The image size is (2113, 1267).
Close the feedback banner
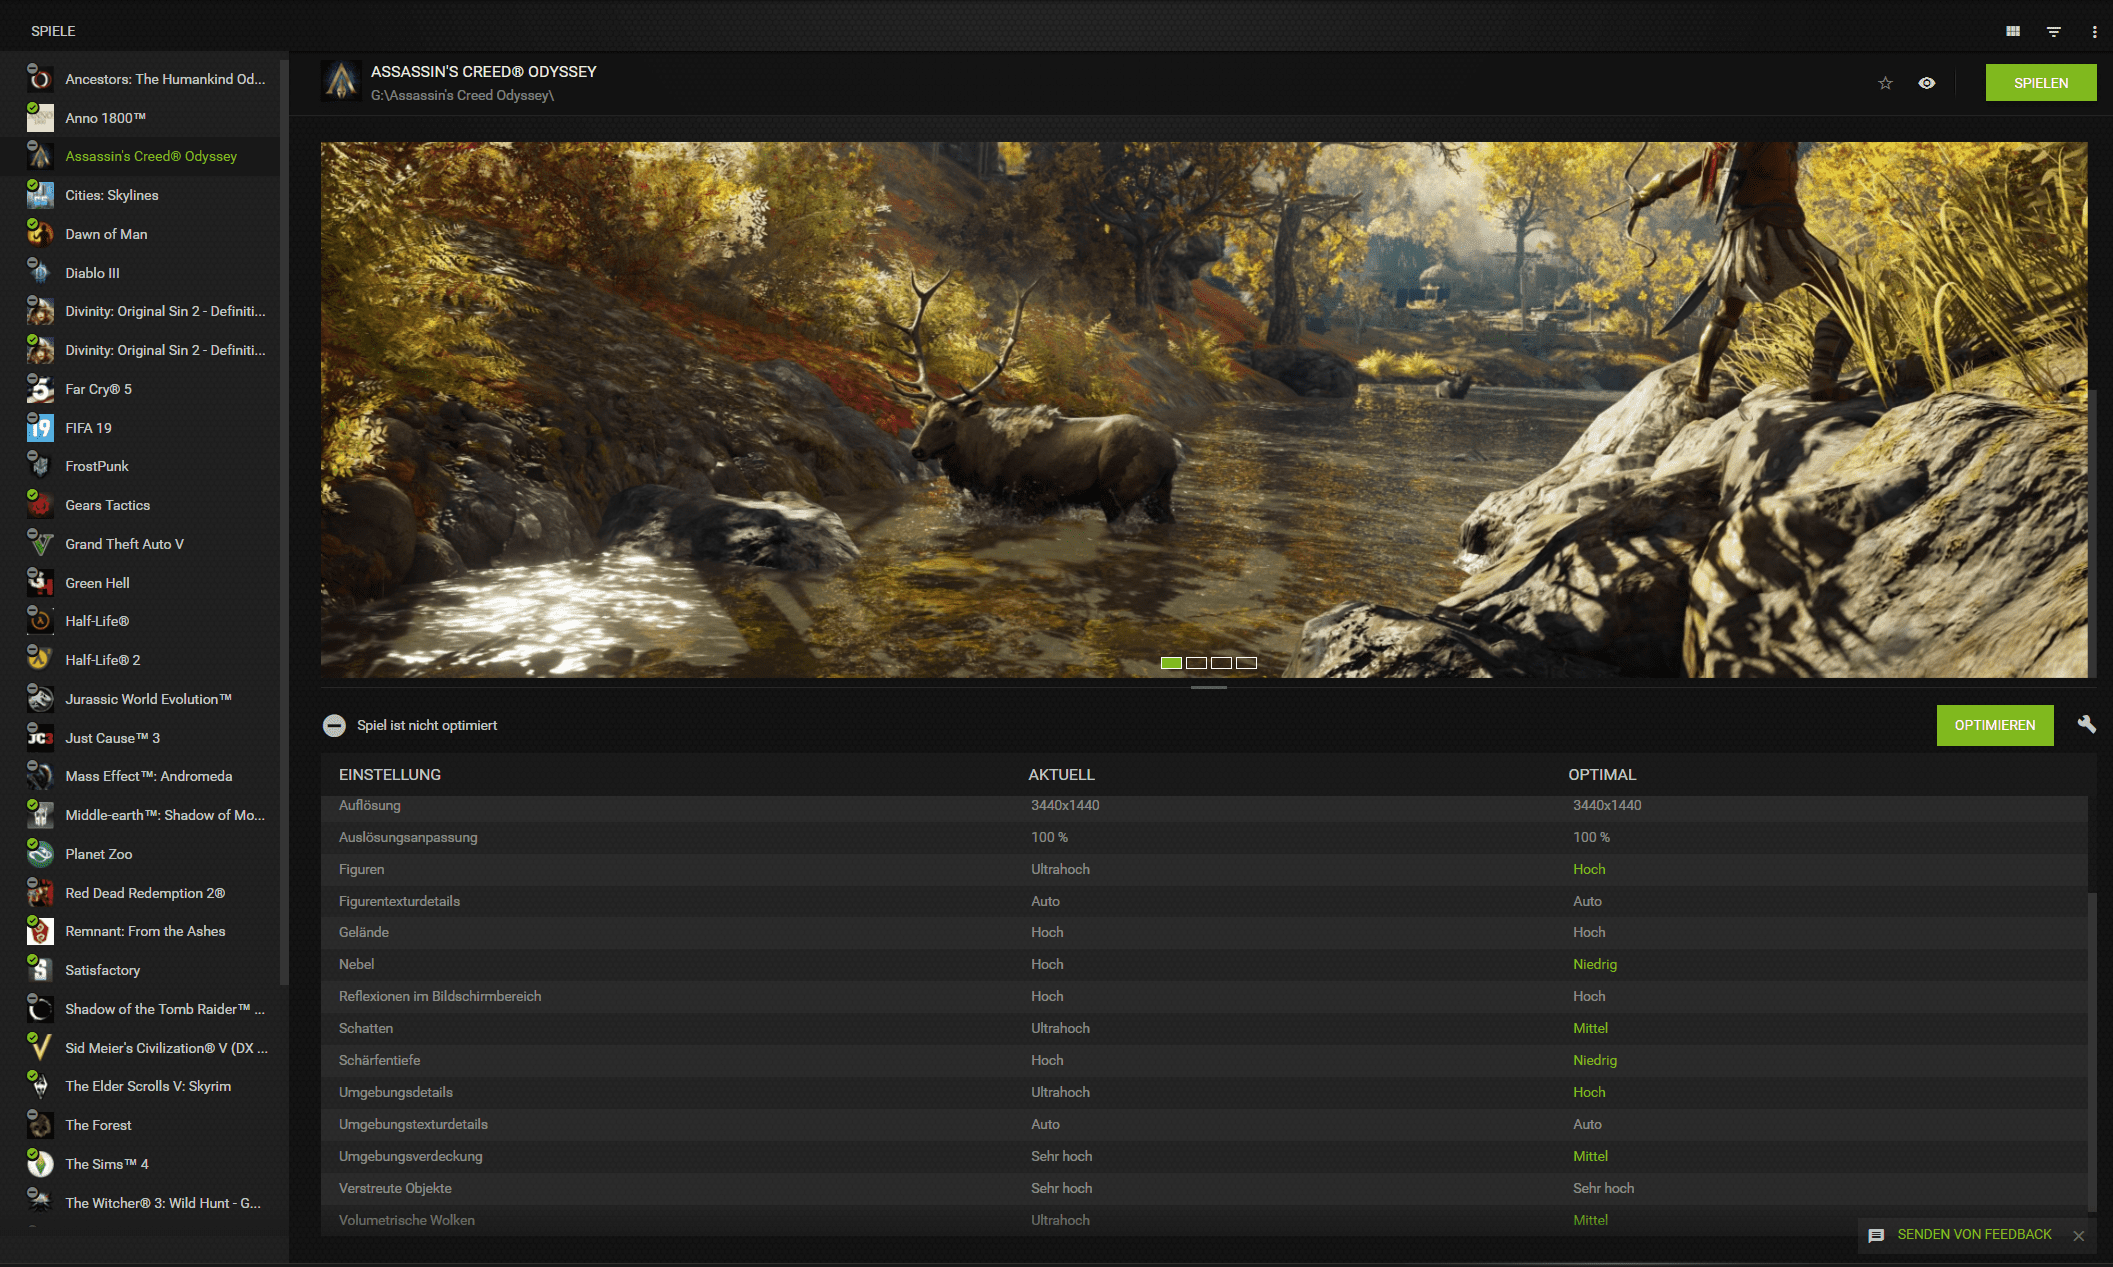[2078, 1236]
